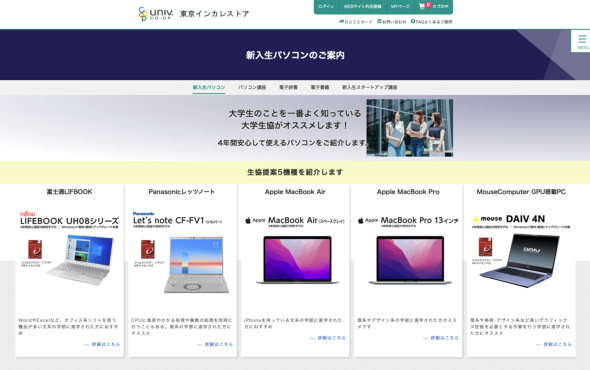Click the Let's note CF-FV1 laptop image
590x370 pixels.
click(x=196, y=265)
